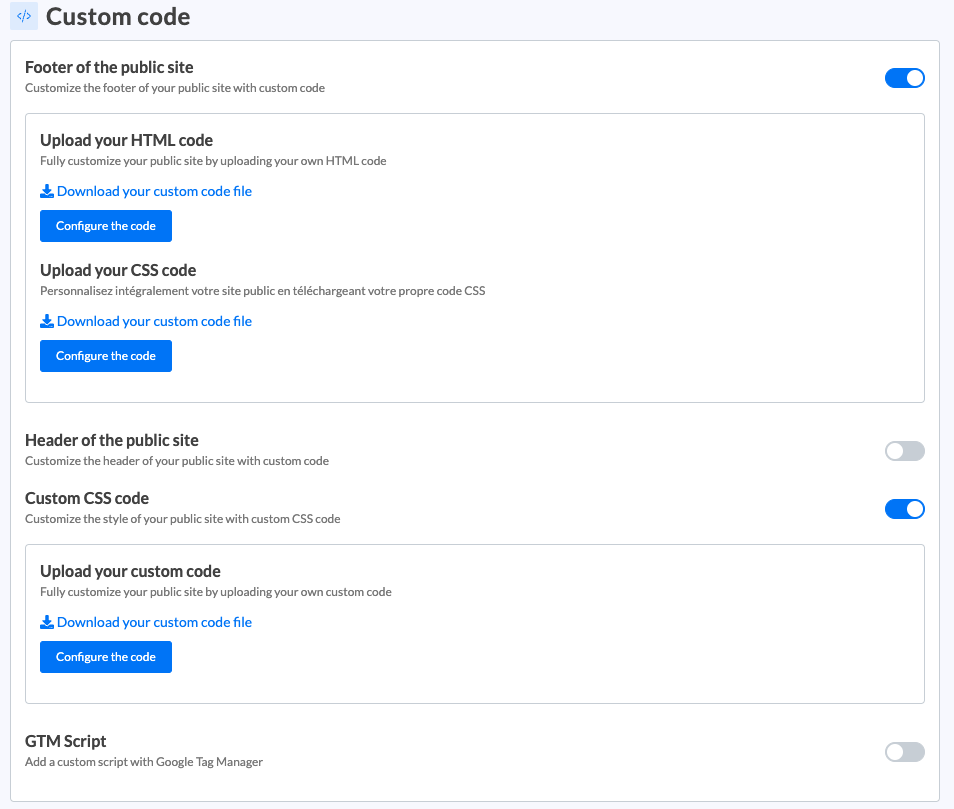
Task: Click download icon under Upload your HTML code
Action: (47, 191)
